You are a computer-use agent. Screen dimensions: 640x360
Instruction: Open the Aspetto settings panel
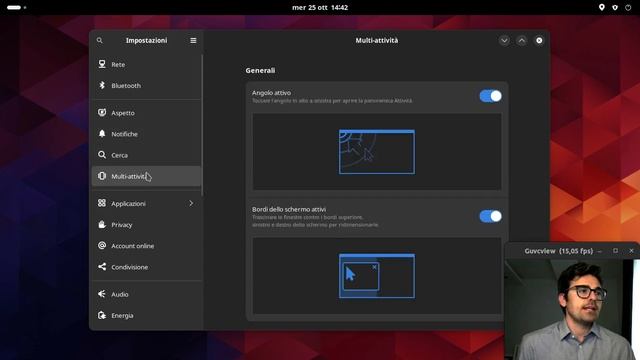click(x=147, y=113)
